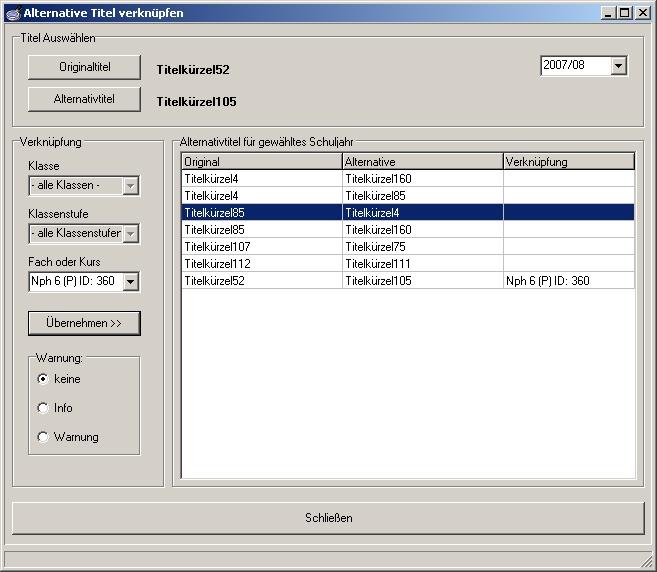Sort by the Alternative column header

click(422, 161)
